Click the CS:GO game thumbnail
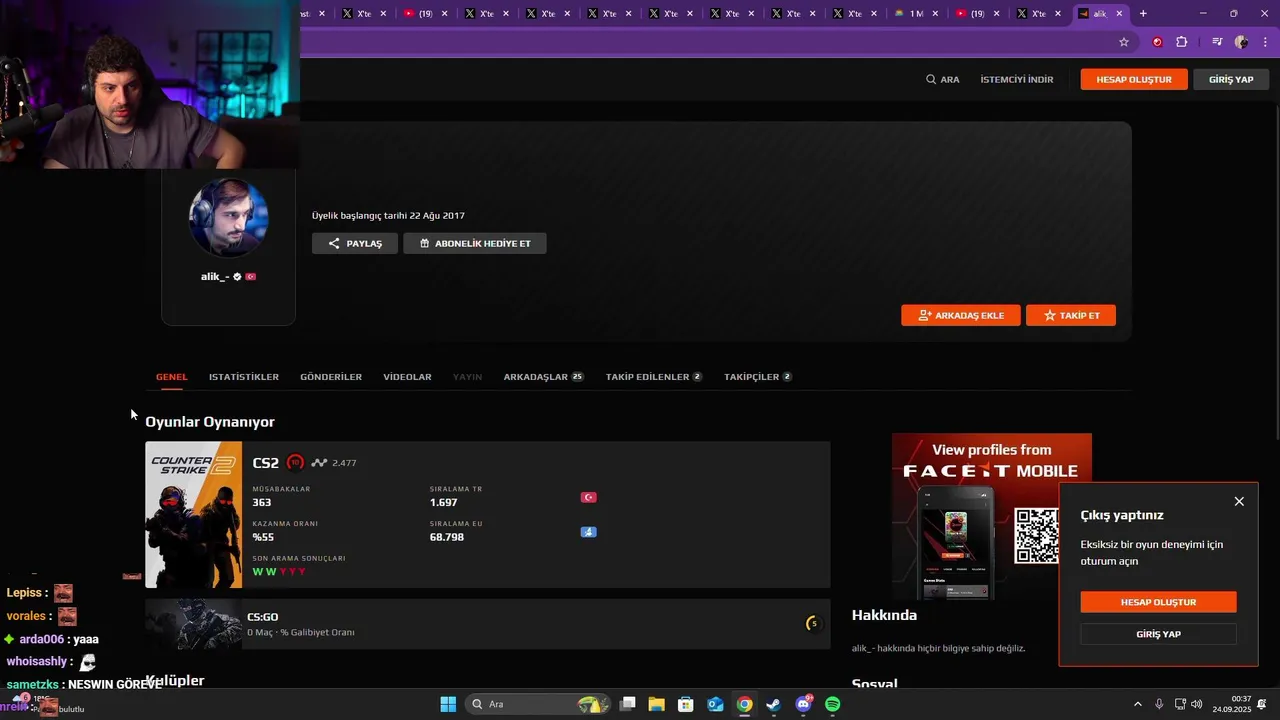This screenshot has width=1280, height=720. tap(193, 624)
